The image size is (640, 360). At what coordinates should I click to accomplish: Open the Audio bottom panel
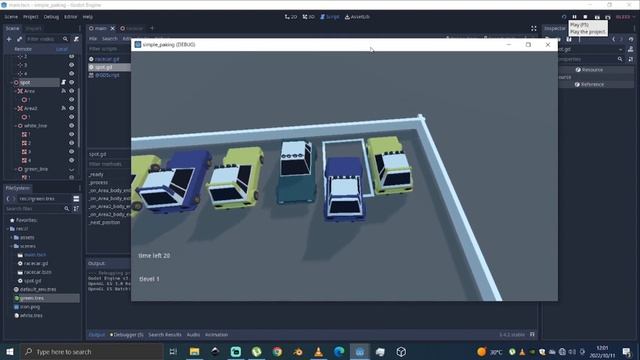pos(193,335)
